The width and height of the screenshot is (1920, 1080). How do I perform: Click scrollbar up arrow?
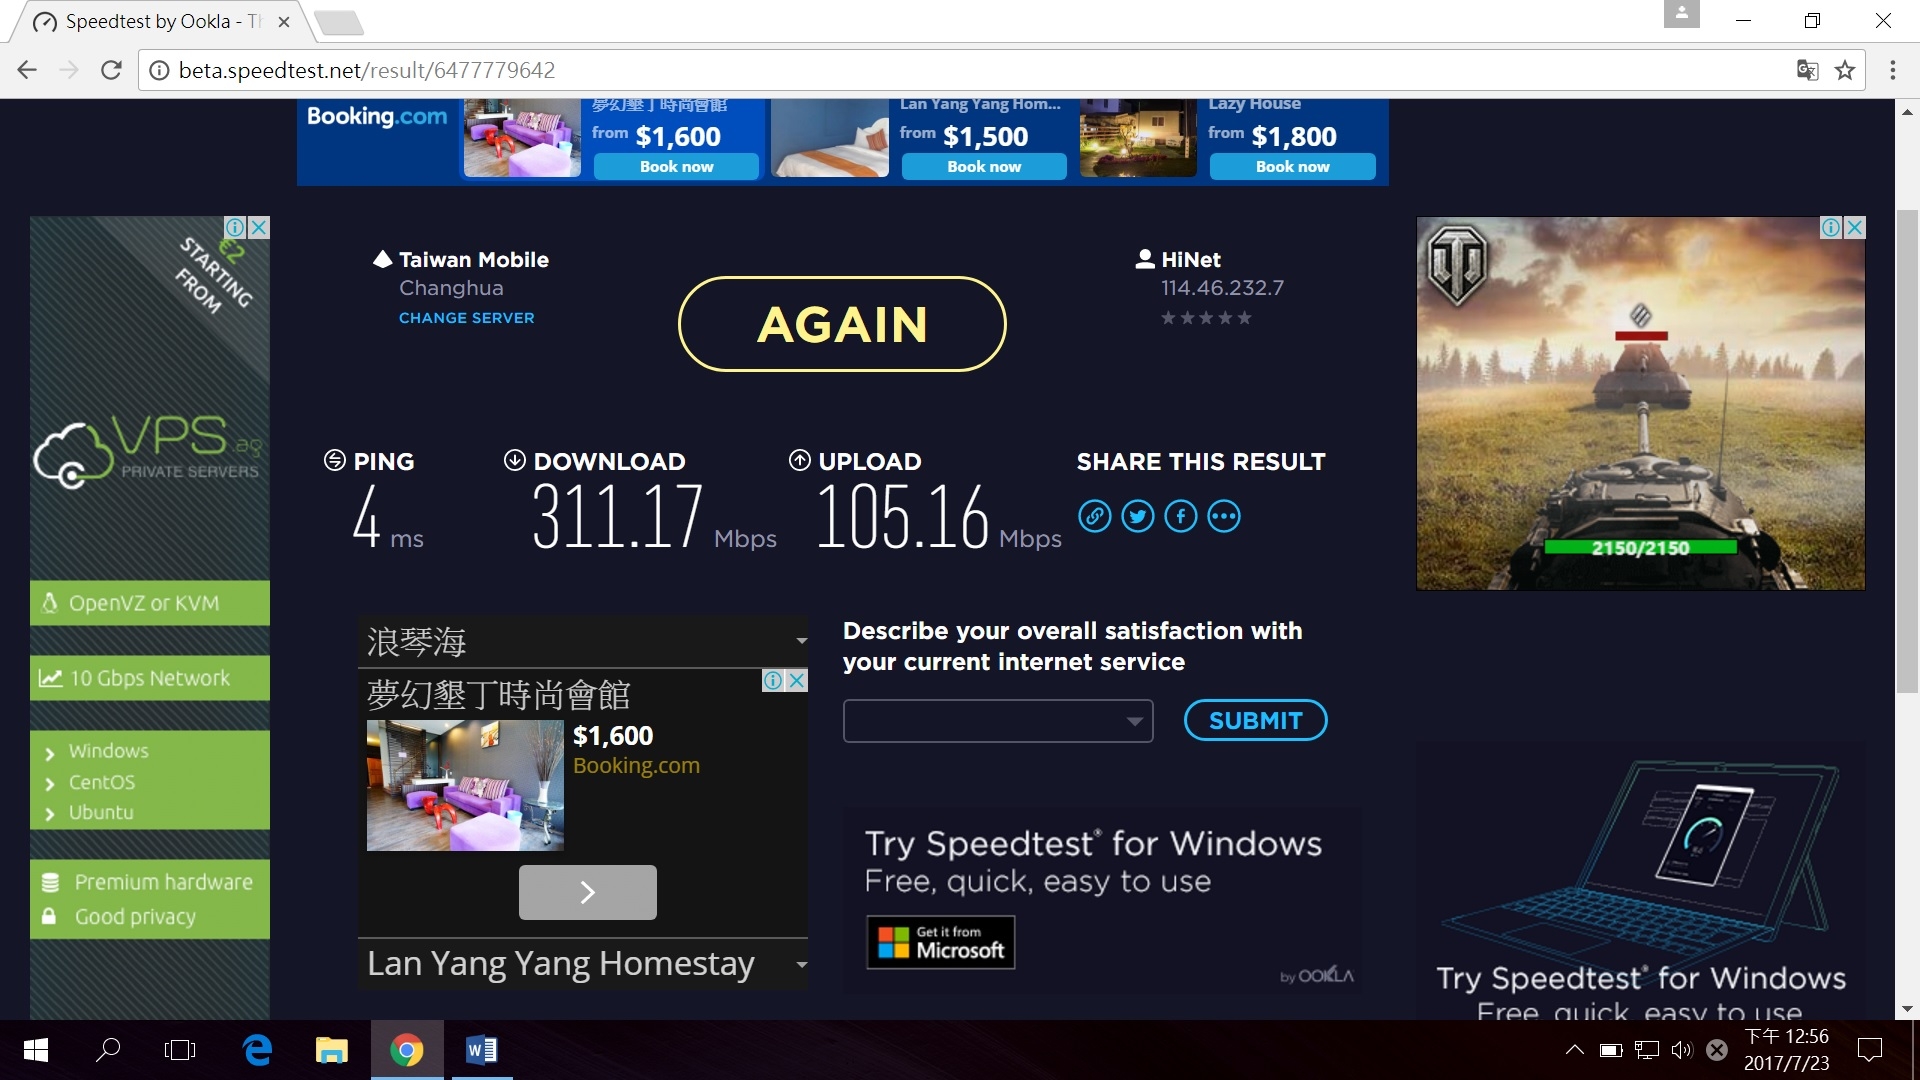pyautogui.click(x=1907, y=111)
